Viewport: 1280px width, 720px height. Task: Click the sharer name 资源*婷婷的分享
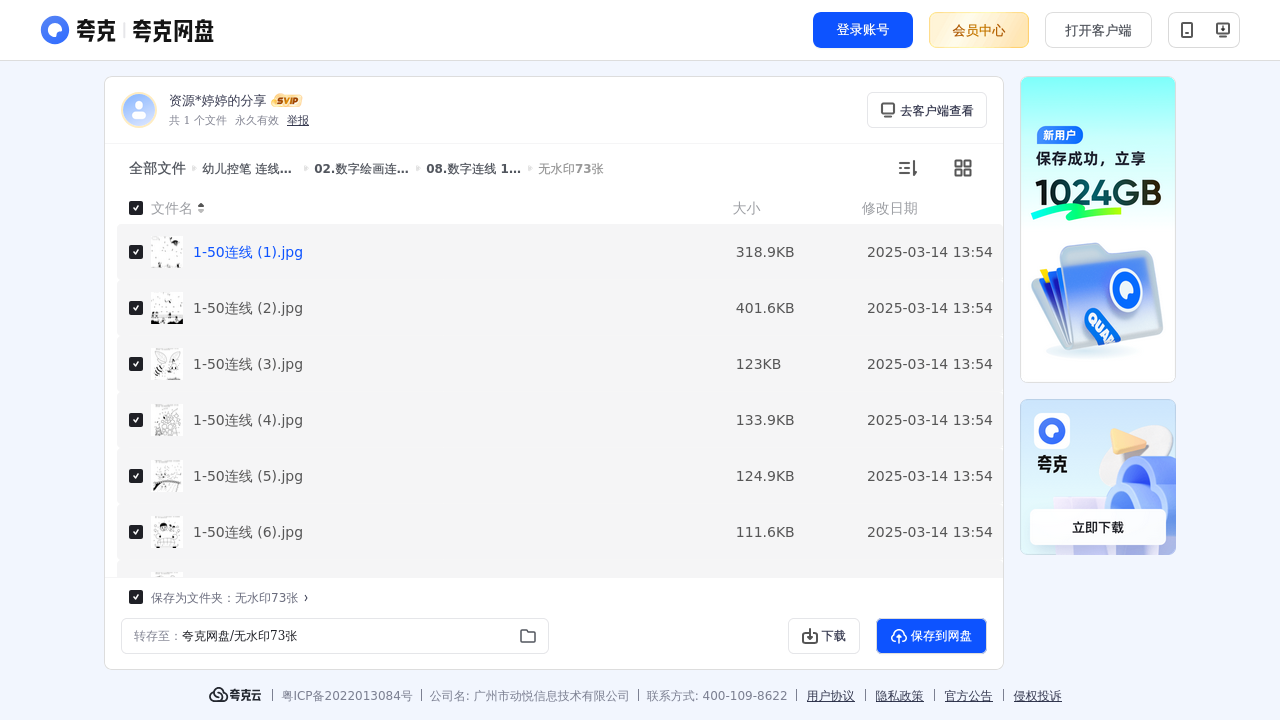coord(218,101)
